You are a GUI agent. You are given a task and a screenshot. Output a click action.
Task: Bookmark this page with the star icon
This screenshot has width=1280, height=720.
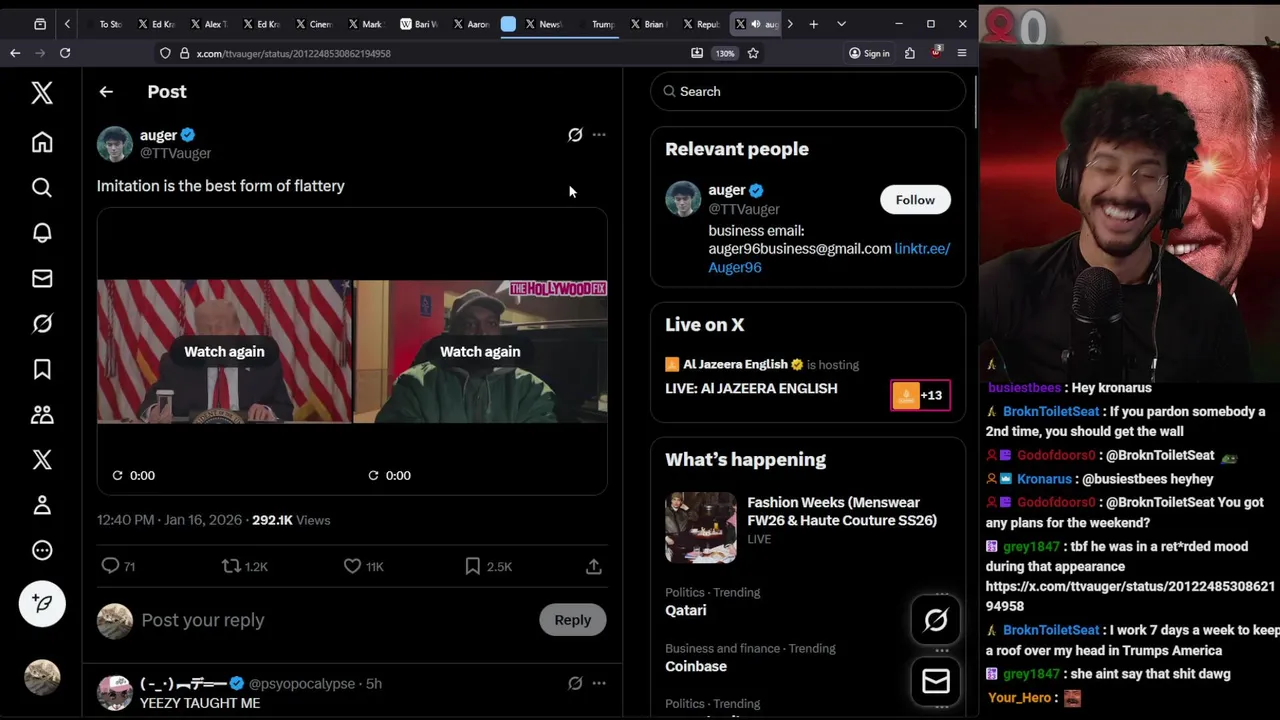coord(753,53)
